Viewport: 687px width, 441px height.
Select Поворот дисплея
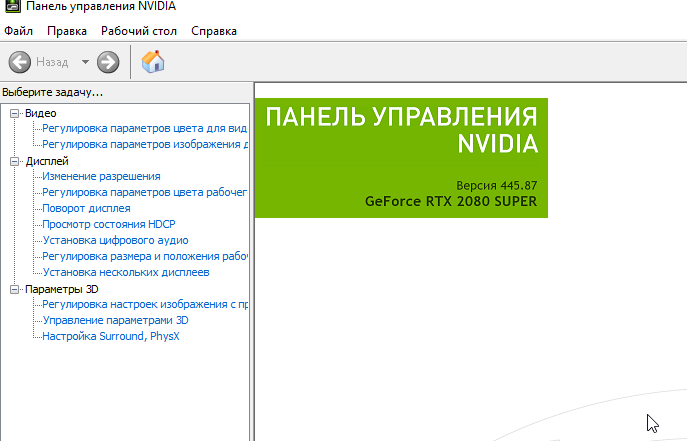86,208
